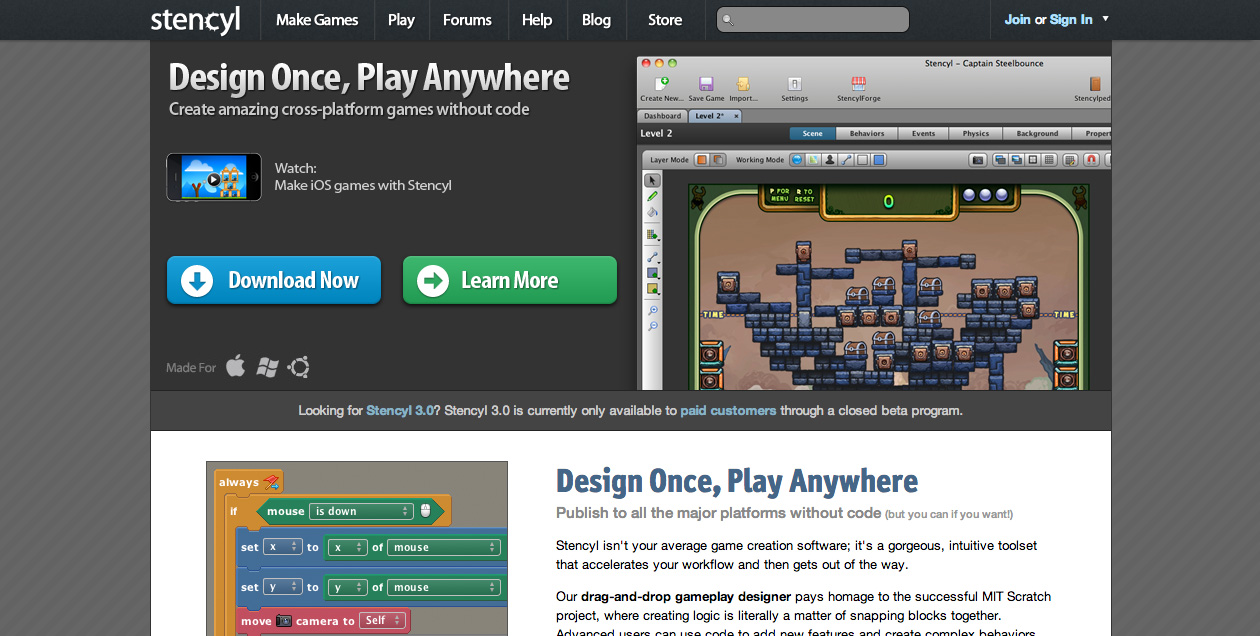Choose the paint bucket fill tool
This screenshot has width=1260, height=636.
652,212
